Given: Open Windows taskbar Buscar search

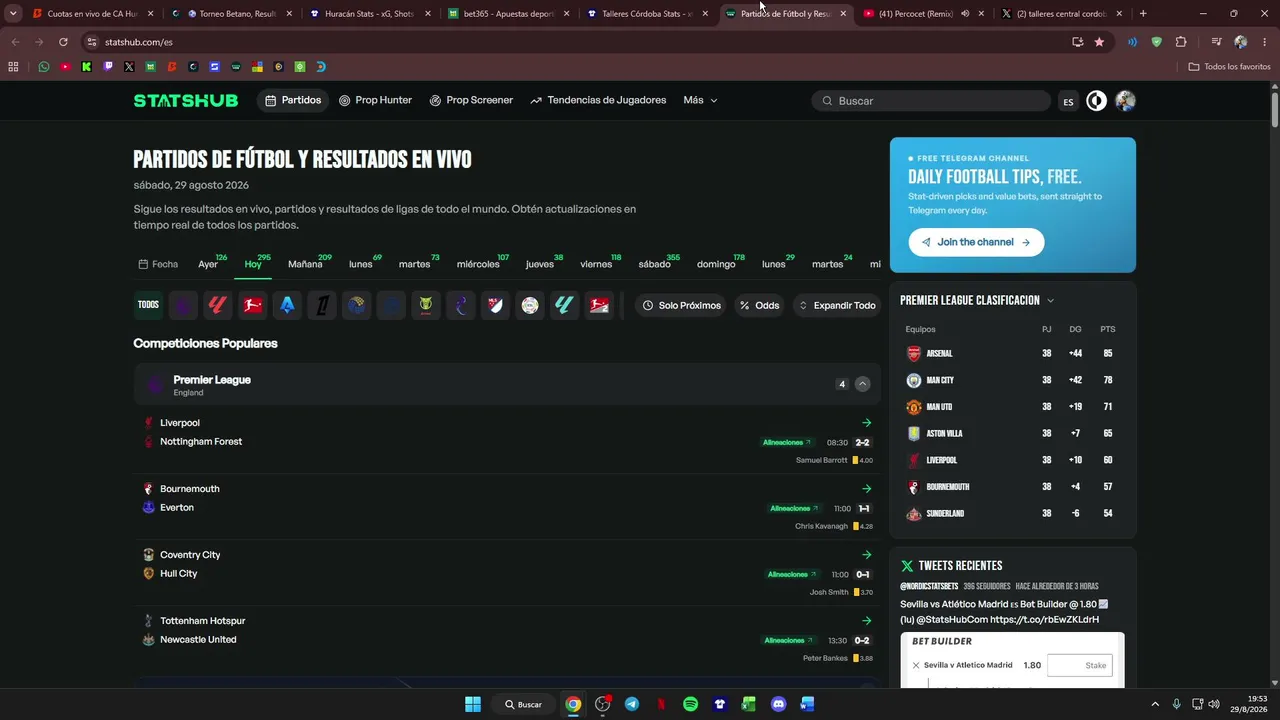Looking at the screenshot, I should 523,704.
